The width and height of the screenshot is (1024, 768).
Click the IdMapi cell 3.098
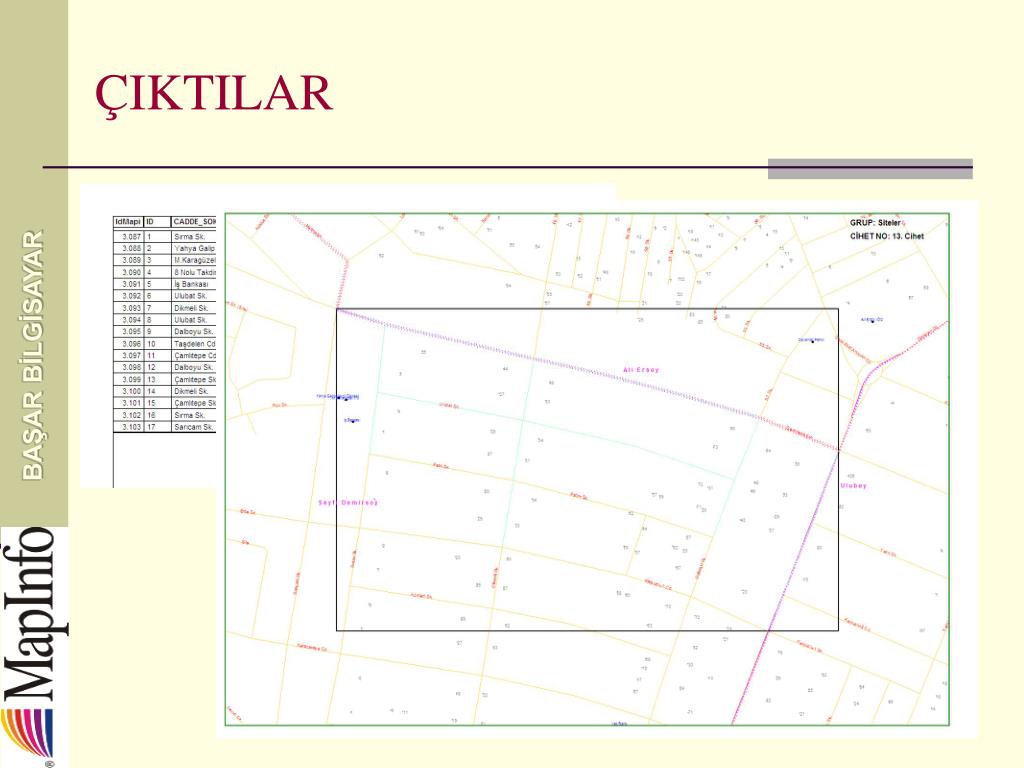pos(128,367)
